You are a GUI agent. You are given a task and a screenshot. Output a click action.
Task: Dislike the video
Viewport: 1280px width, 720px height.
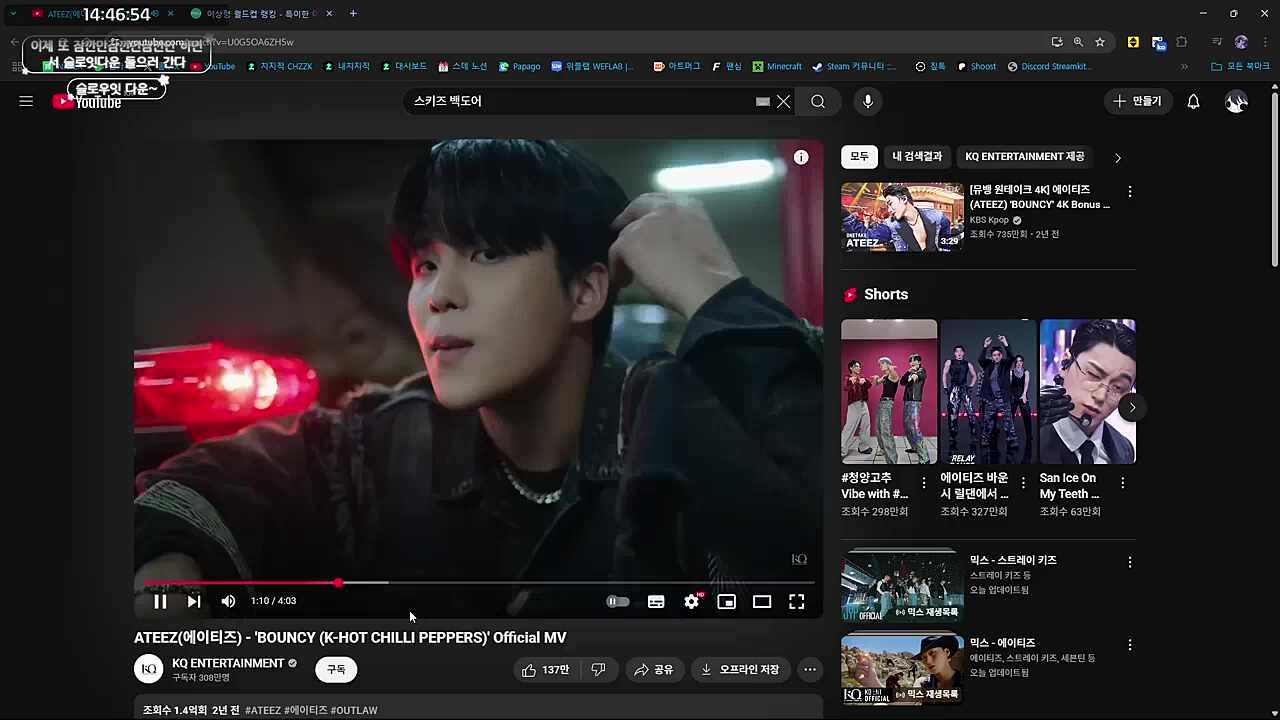tap(599, 669)
